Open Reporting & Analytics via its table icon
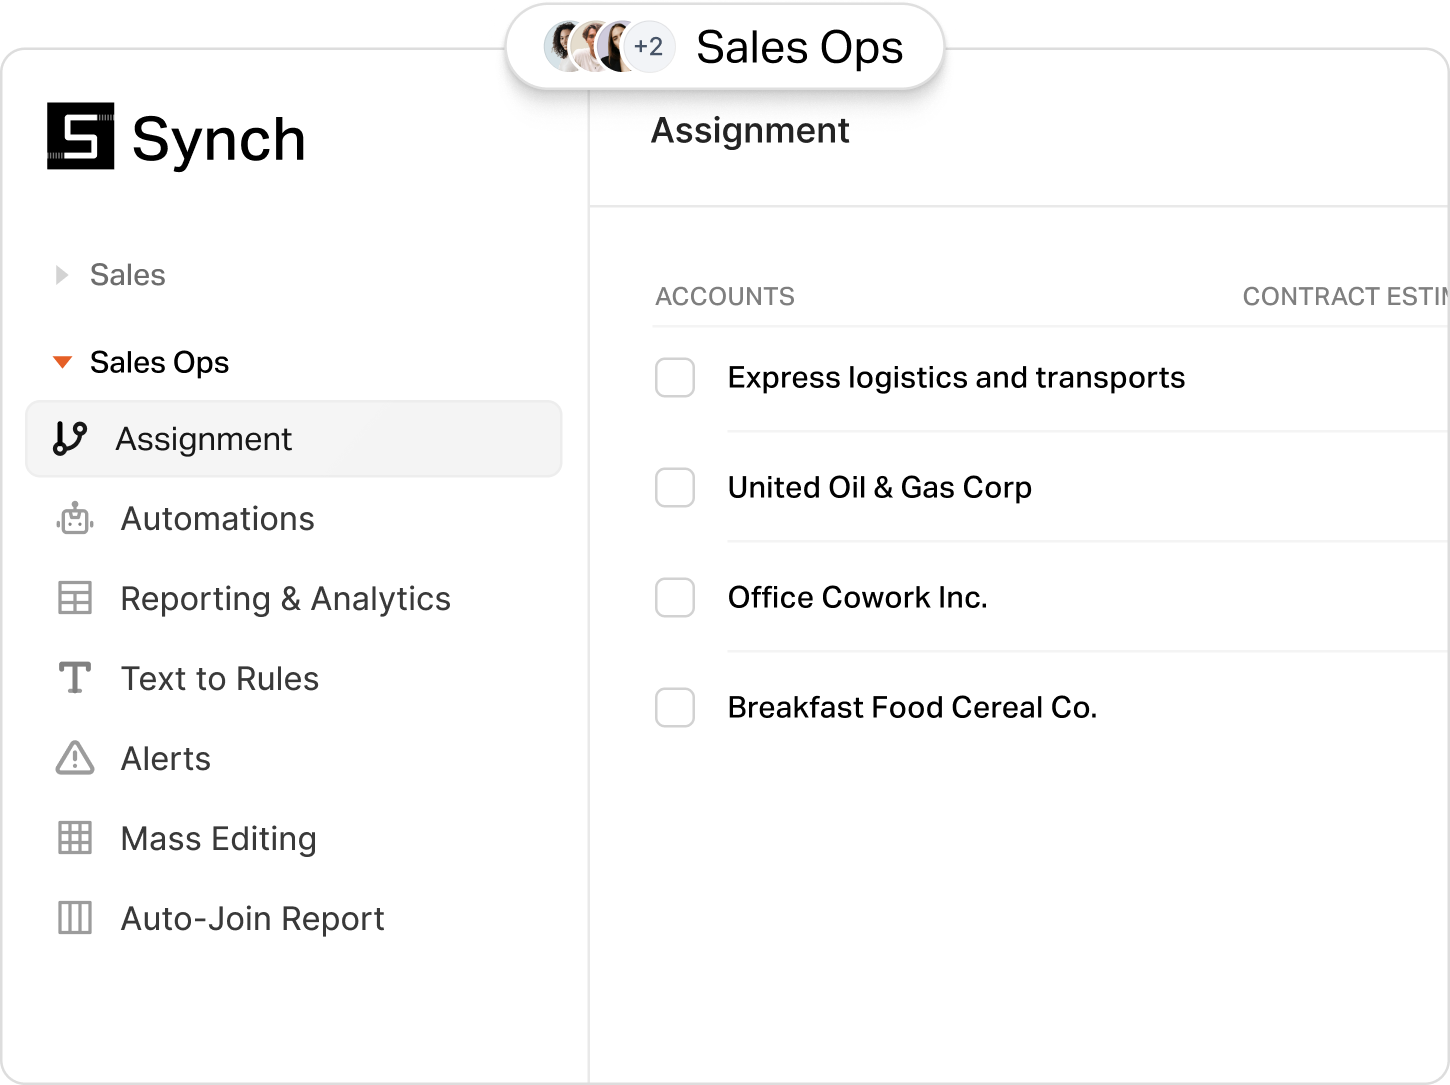This screenshot has height=1085, width=1450. click(x=74, y=598)
